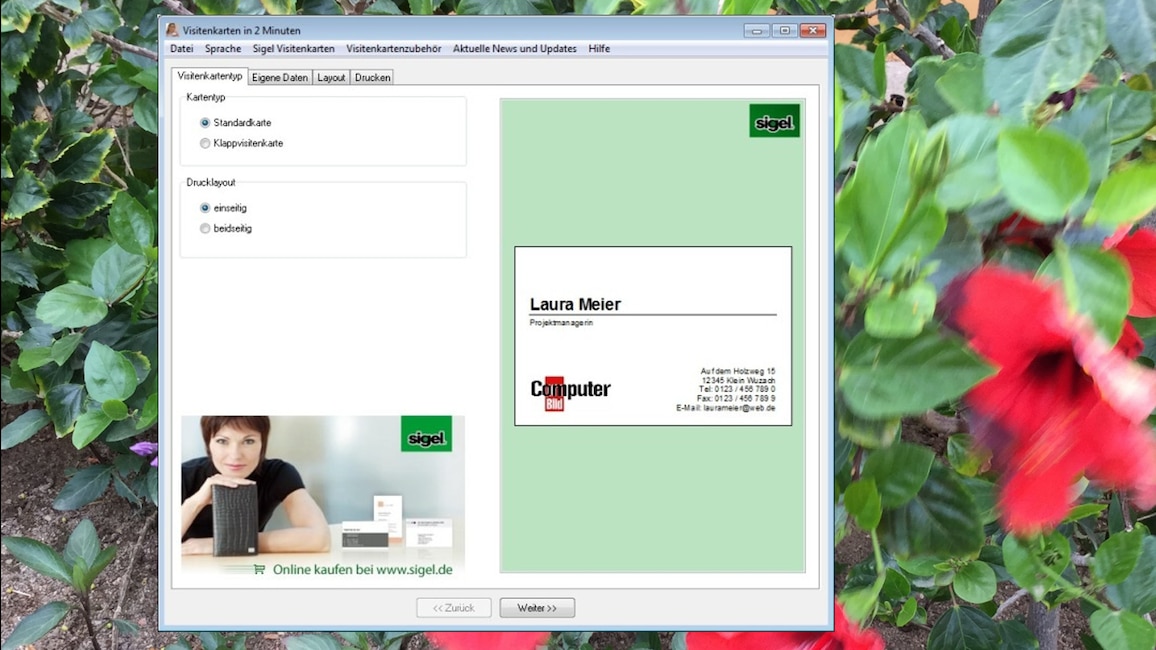Screen dimensions: 1156x650
Task: Open the Sprache menu
Action: coord(223,48)
